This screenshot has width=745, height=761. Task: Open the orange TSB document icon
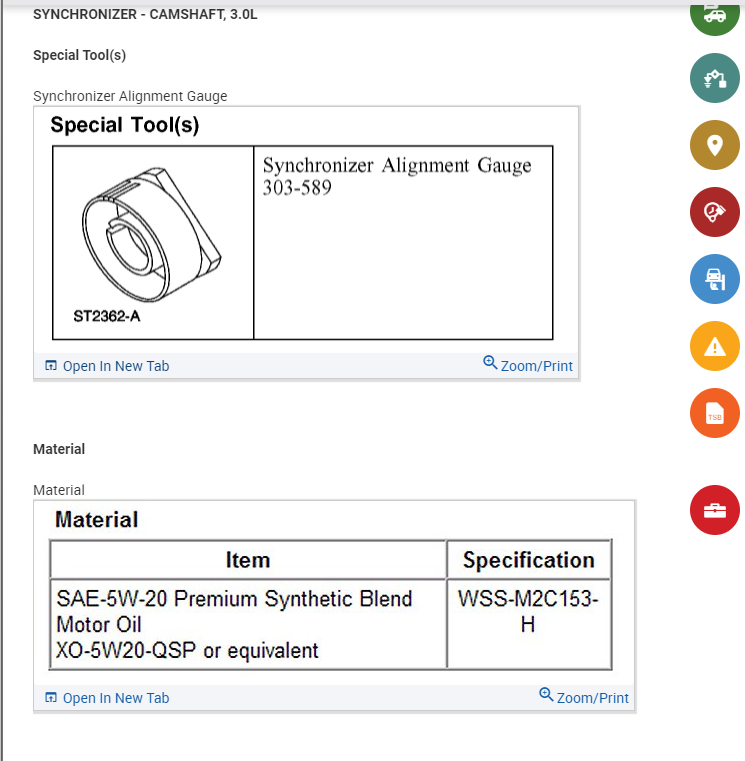pyautogui.click(x=714, y=414)
